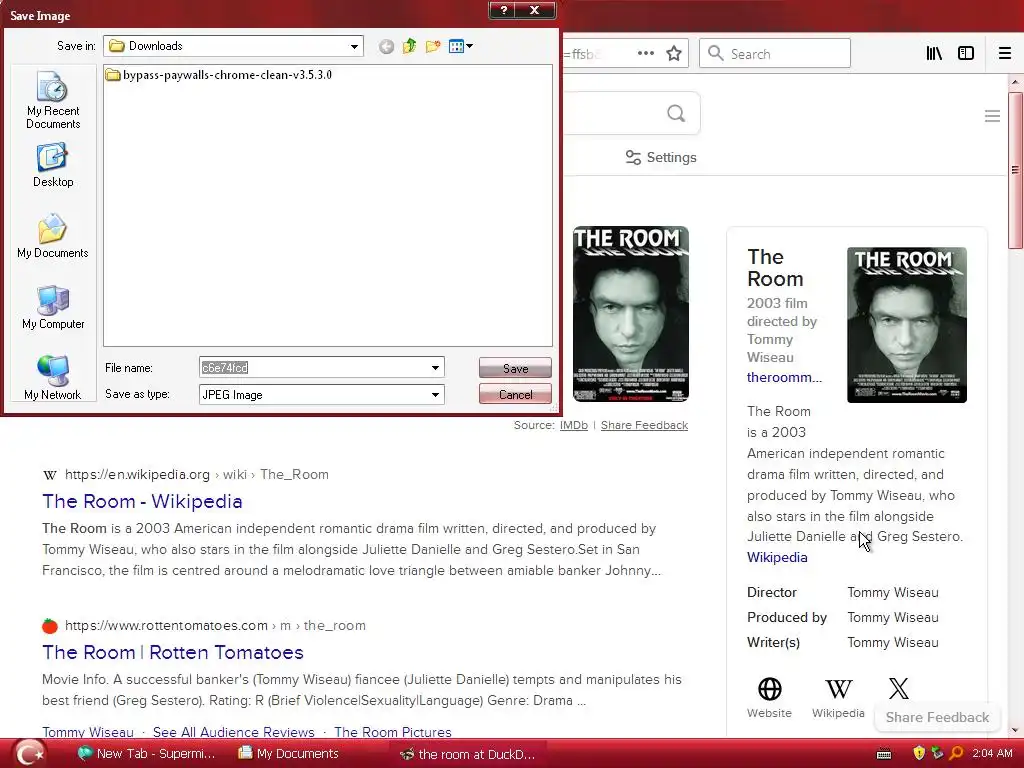Image resolution: width=1024 pixels, height=768 pixels.
Task: Click the Cancel button
Action: pos(515,394)
